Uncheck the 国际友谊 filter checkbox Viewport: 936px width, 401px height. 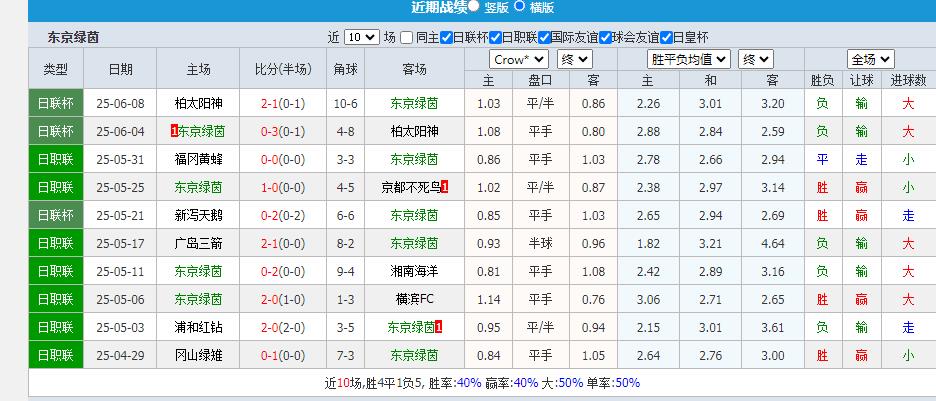(545, 37)
